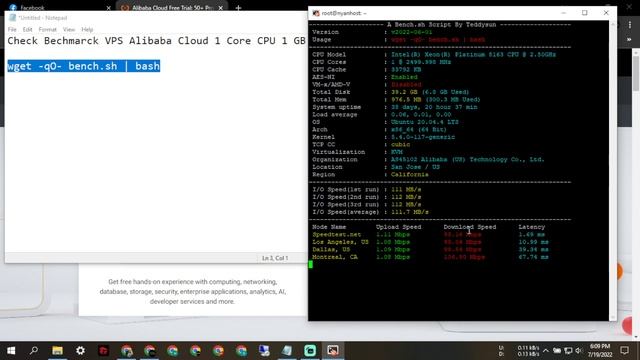Click the browser page vertical scrollbar
Screen dimensions: 640x360
click(636, 73)
